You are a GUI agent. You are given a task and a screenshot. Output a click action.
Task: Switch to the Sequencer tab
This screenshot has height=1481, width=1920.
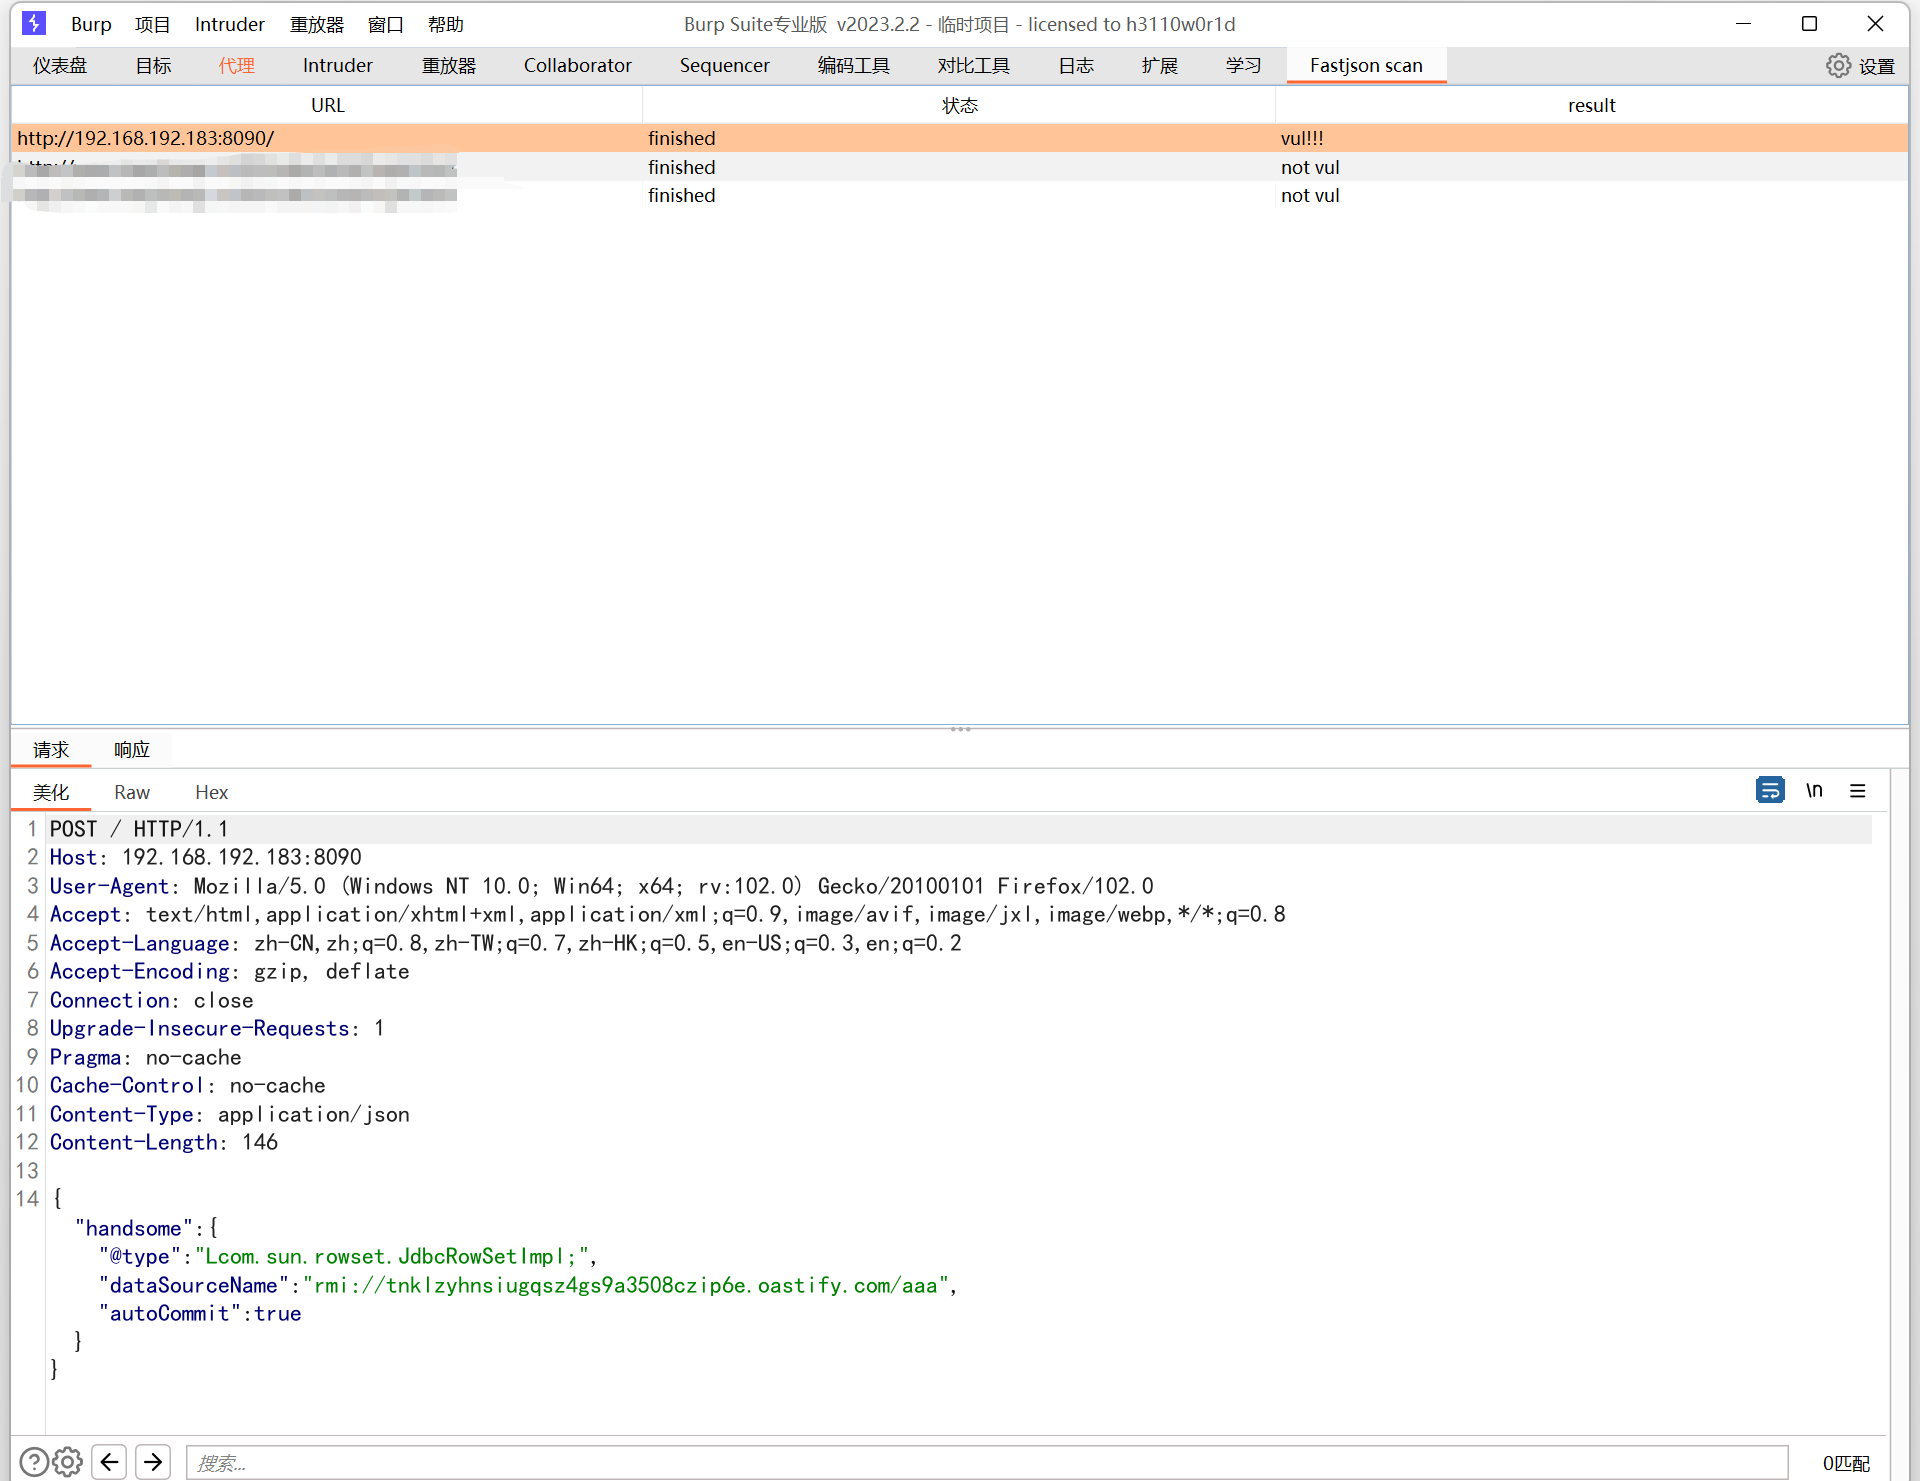tap(725, 66)
